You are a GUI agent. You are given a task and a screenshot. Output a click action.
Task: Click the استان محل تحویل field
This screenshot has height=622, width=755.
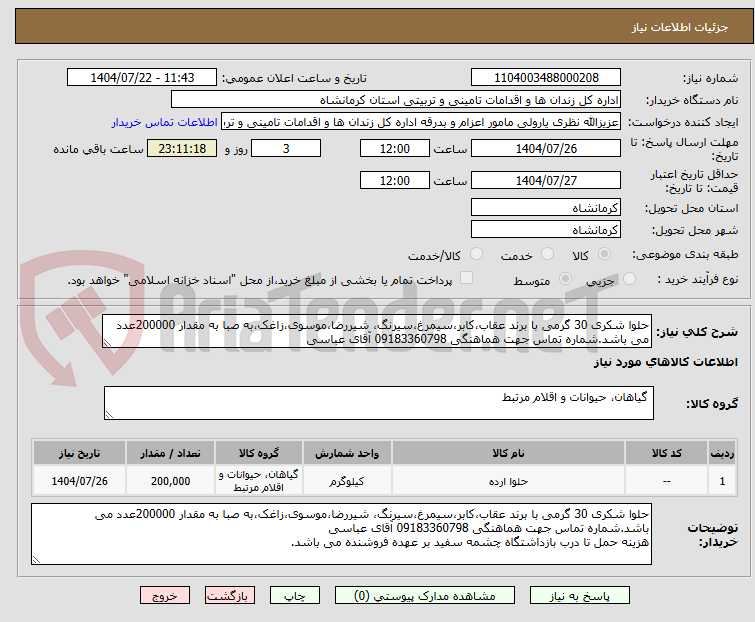coord(546,207)
